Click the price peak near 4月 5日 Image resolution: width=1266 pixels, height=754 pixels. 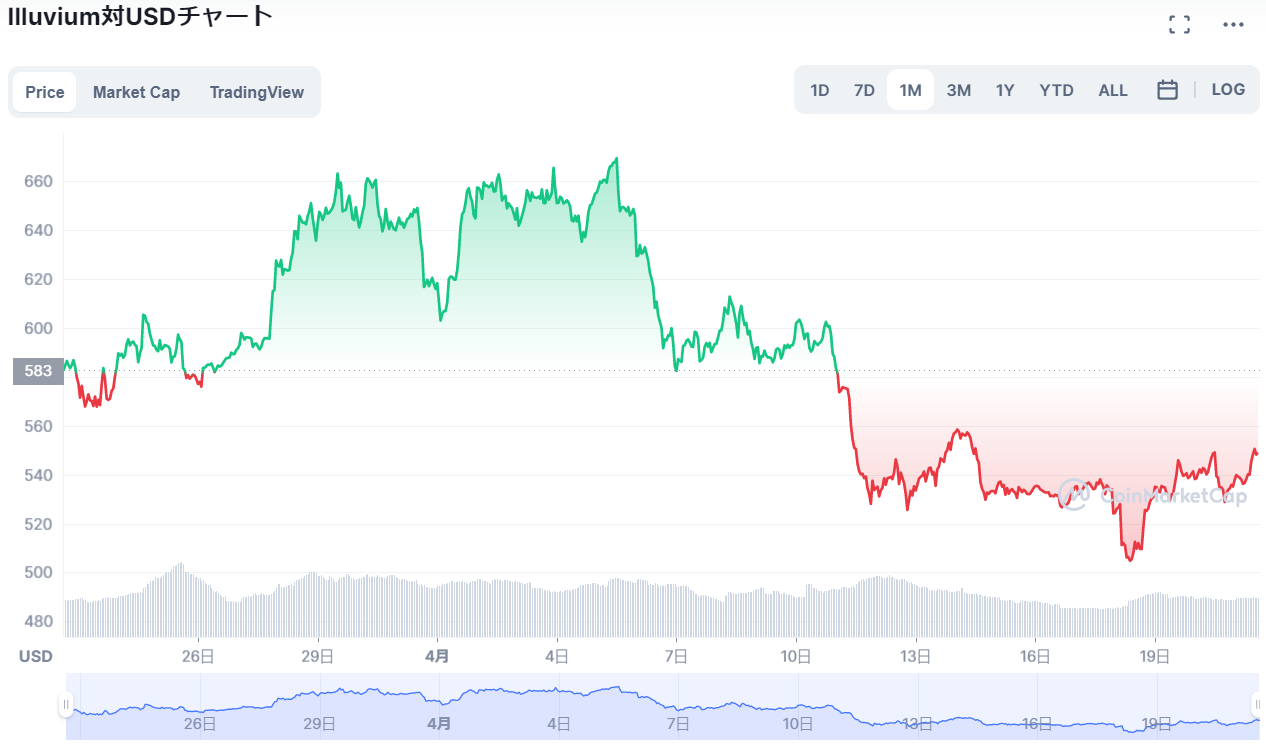(x=616, y=159)
